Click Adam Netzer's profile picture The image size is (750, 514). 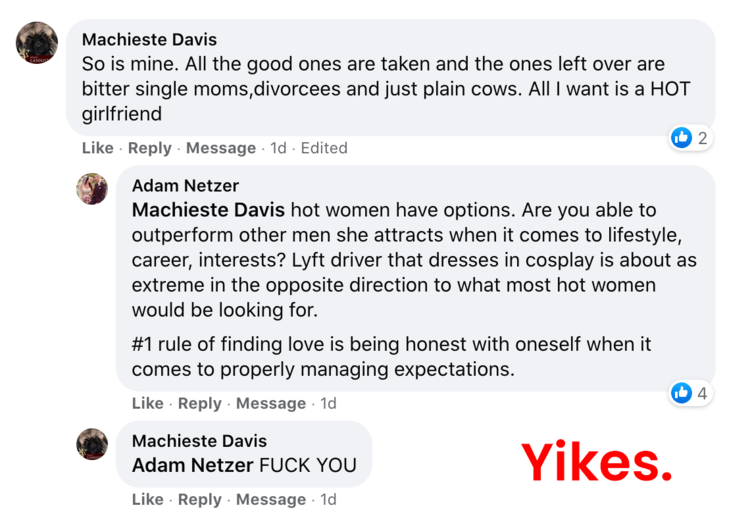tap(92, 188)
